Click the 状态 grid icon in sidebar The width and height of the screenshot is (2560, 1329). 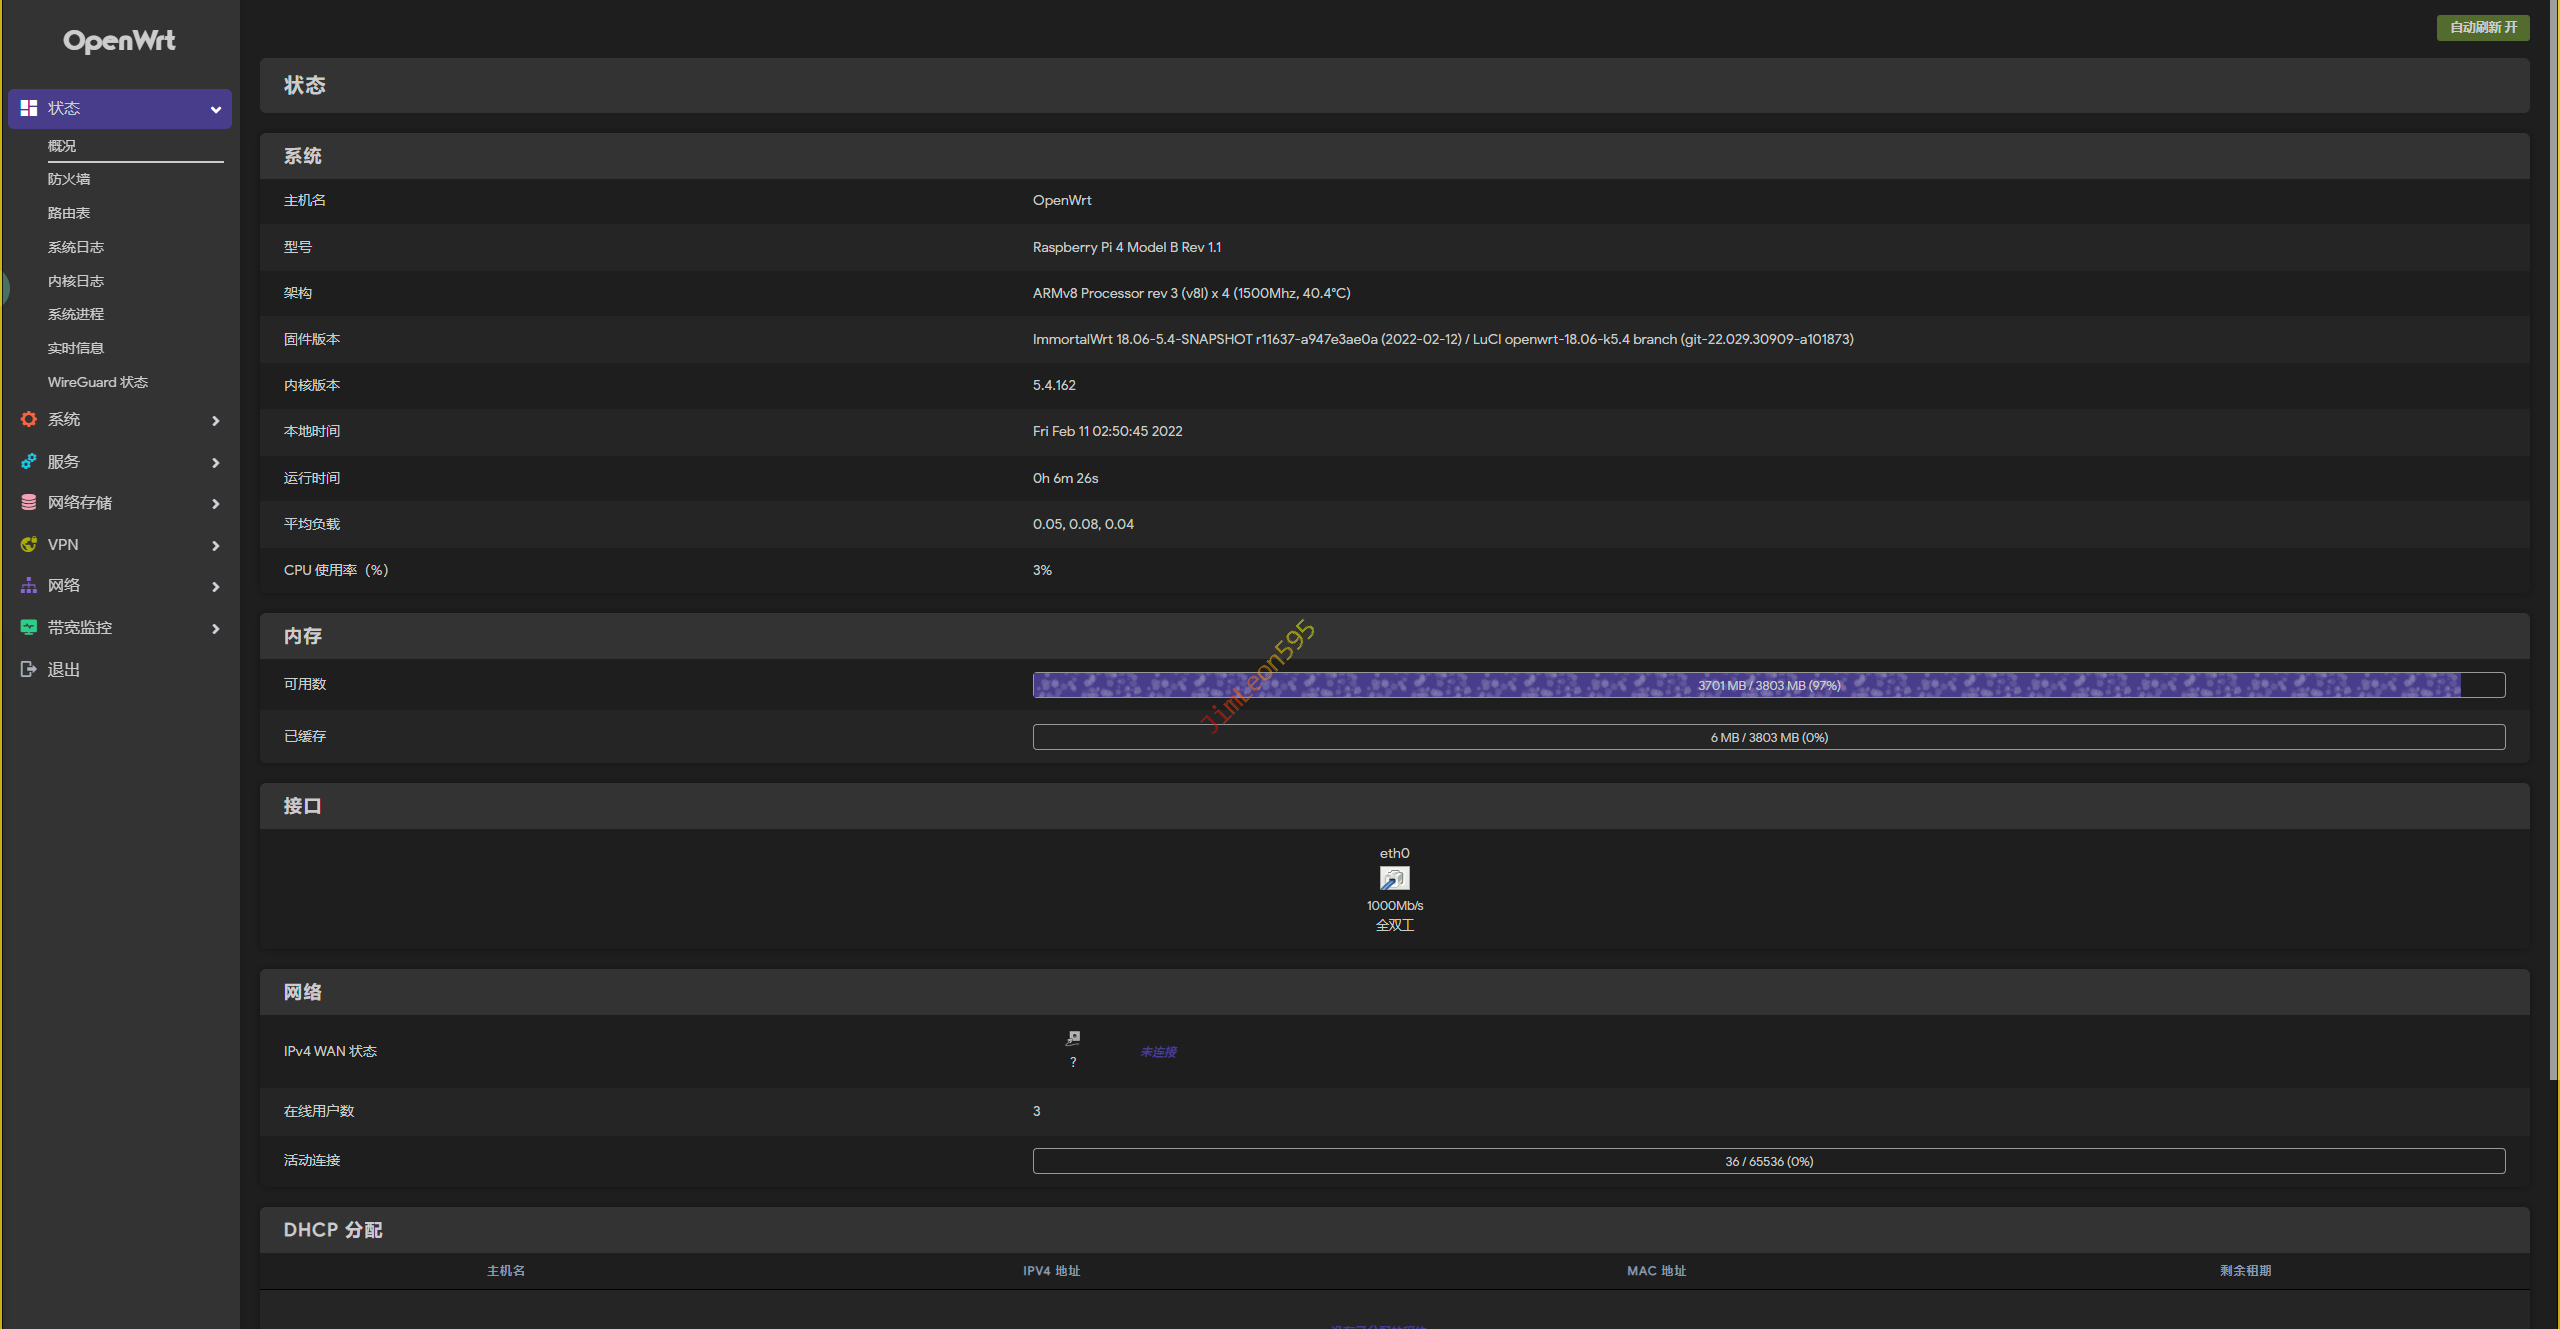[x=29, y=108]
